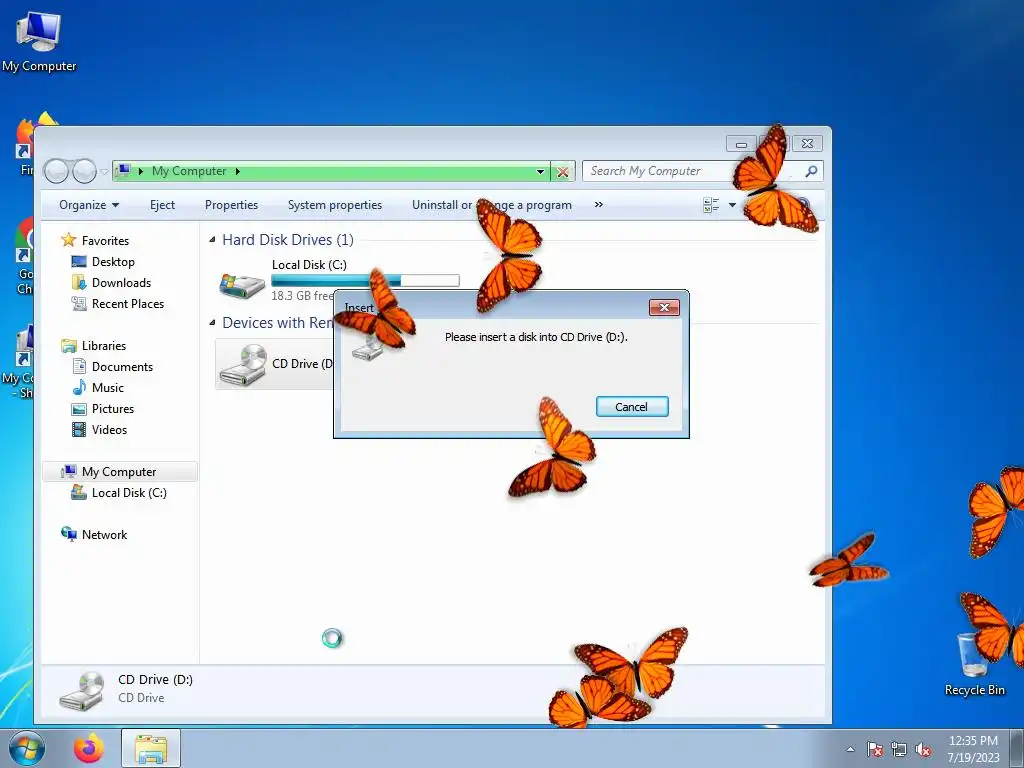This screenshot has height=768, width=1024.
Task: Select Local Disk (C:) in the navigation pane
Action: 129,493
